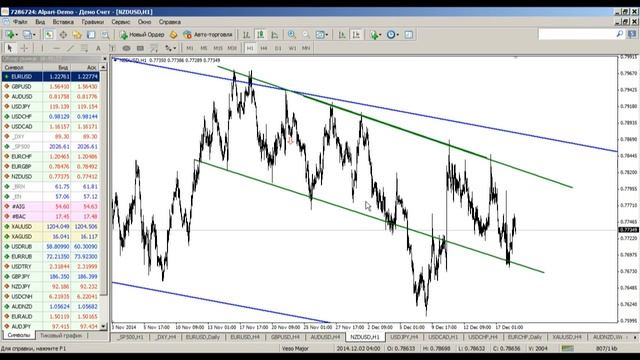The image size is (640, 360).
Task: Switch timeframe to MN
Action: 306,48
